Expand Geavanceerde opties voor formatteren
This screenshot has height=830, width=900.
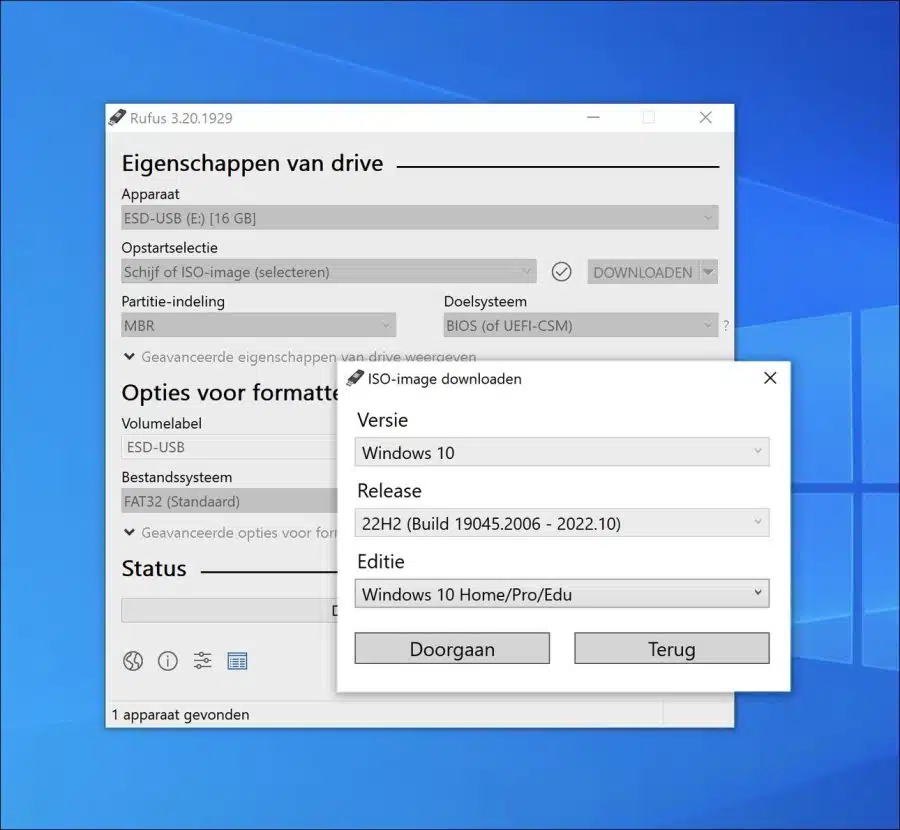tap(231, 533)
